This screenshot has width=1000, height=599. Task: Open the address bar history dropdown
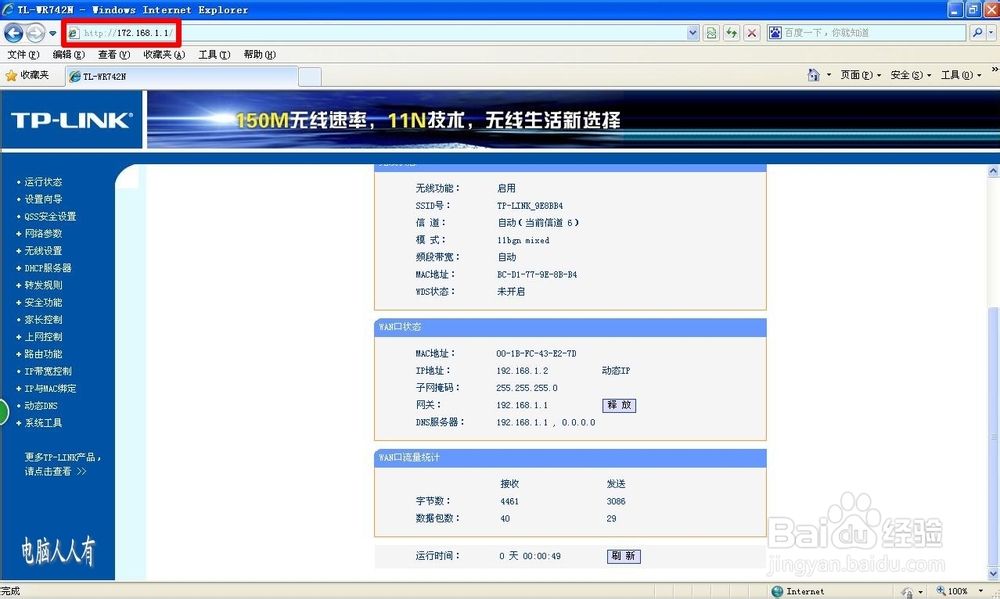(694, 31)
